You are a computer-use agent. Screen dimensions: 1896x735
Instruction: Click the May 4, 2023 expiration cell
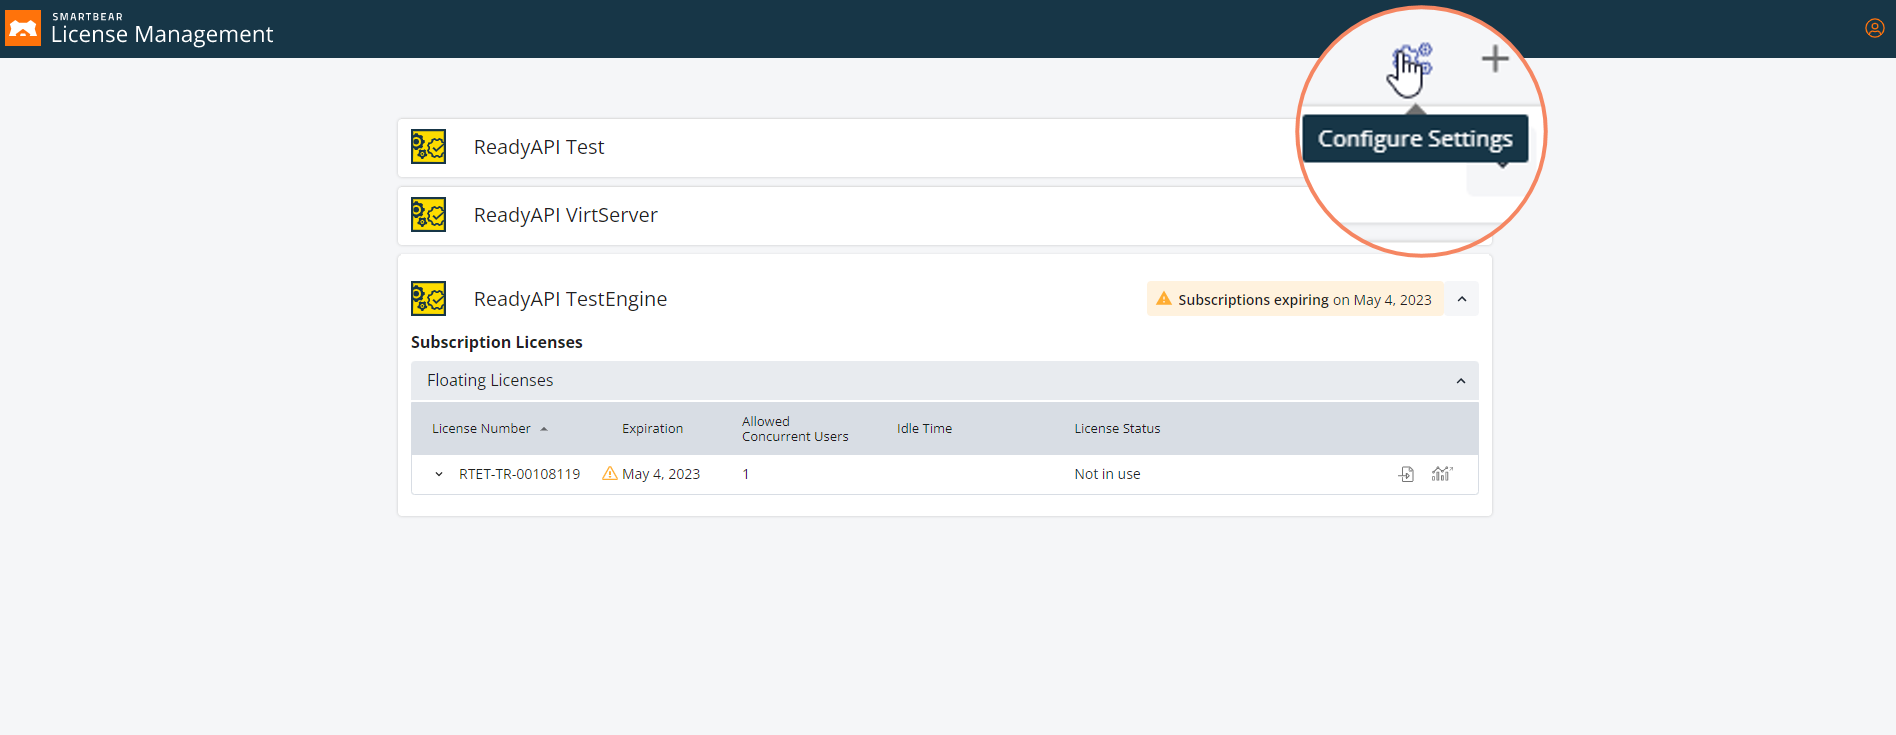(661, 474)
